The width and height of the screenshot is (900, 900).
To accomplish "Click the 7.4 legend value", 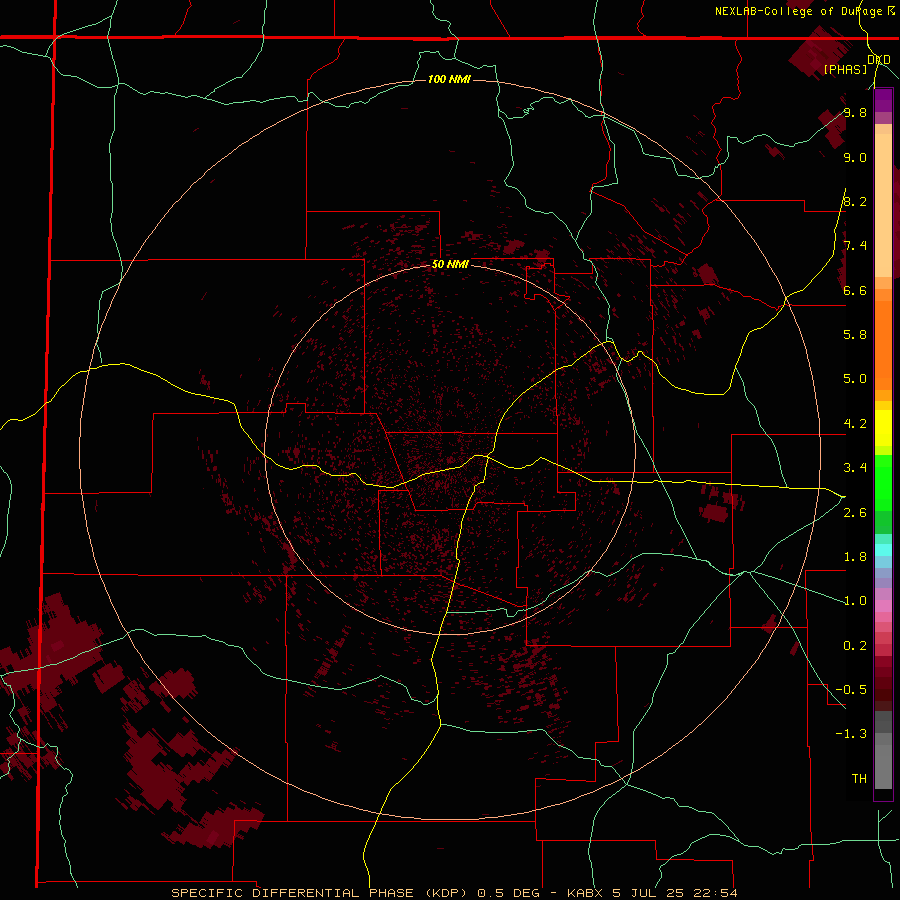I will [855, 246].
